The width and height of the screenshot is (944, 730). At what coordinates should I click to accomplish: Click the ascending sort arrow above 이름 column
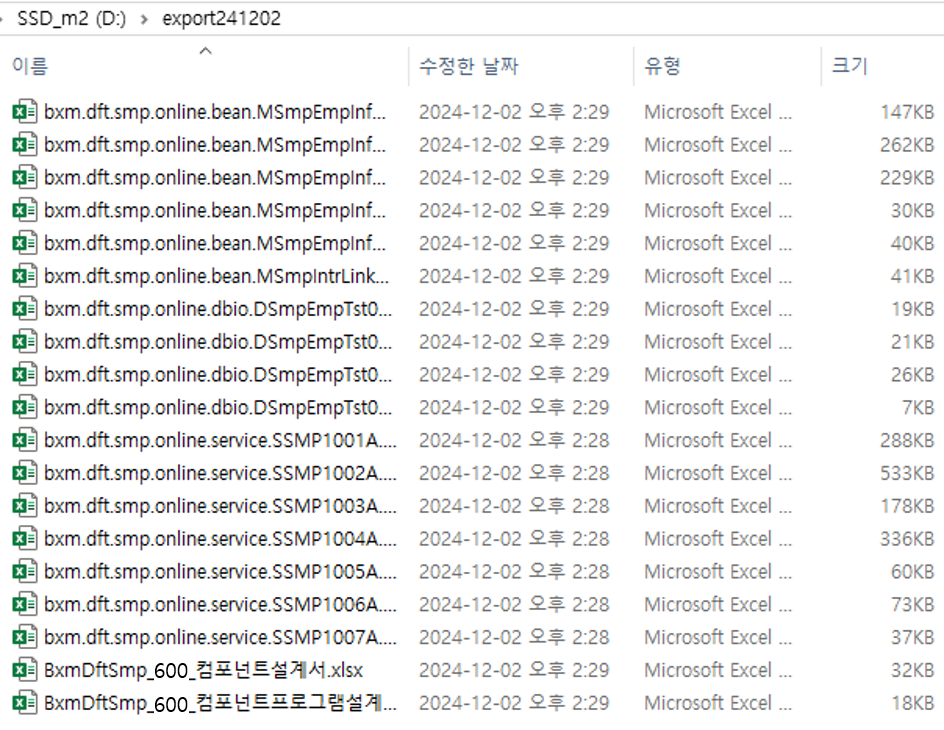pos(205,50)
